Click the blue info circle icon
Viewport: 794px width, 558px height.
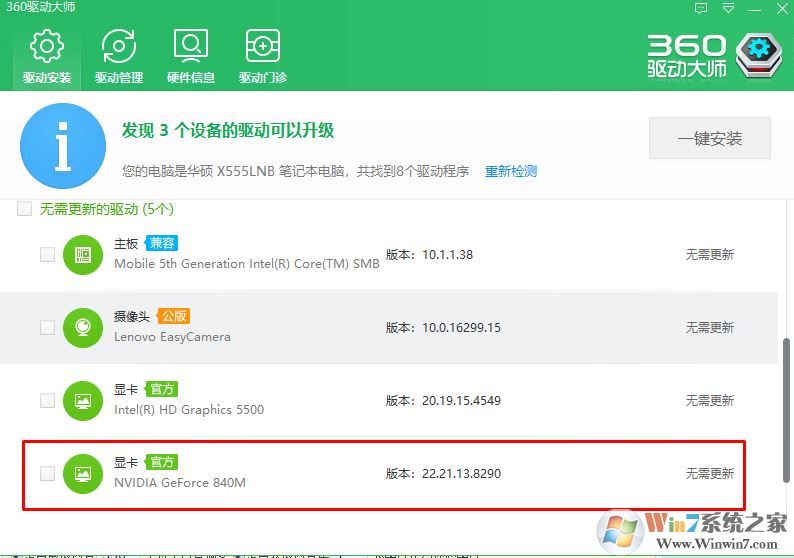pos(63,146)
